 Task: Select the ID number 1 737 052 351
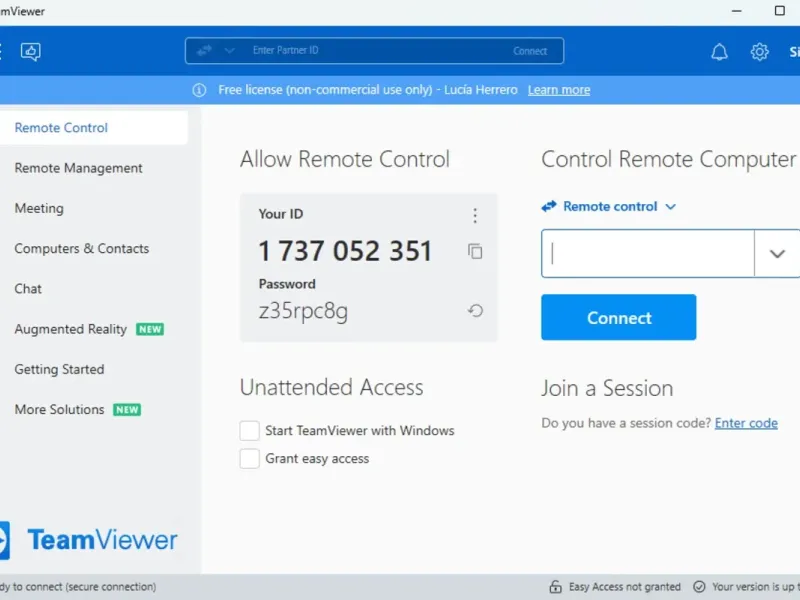tap(345, 251)
